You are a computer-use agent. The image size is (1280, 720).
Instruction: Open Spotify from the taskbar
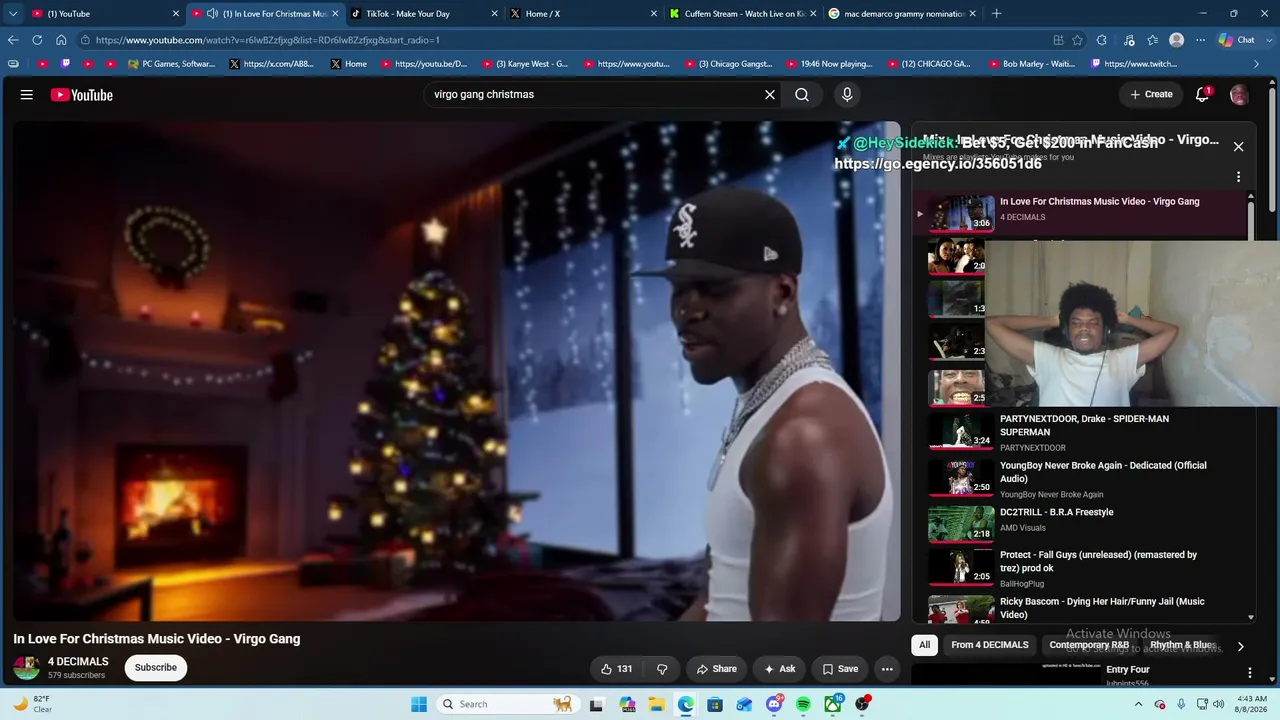(x=804, y=704)
